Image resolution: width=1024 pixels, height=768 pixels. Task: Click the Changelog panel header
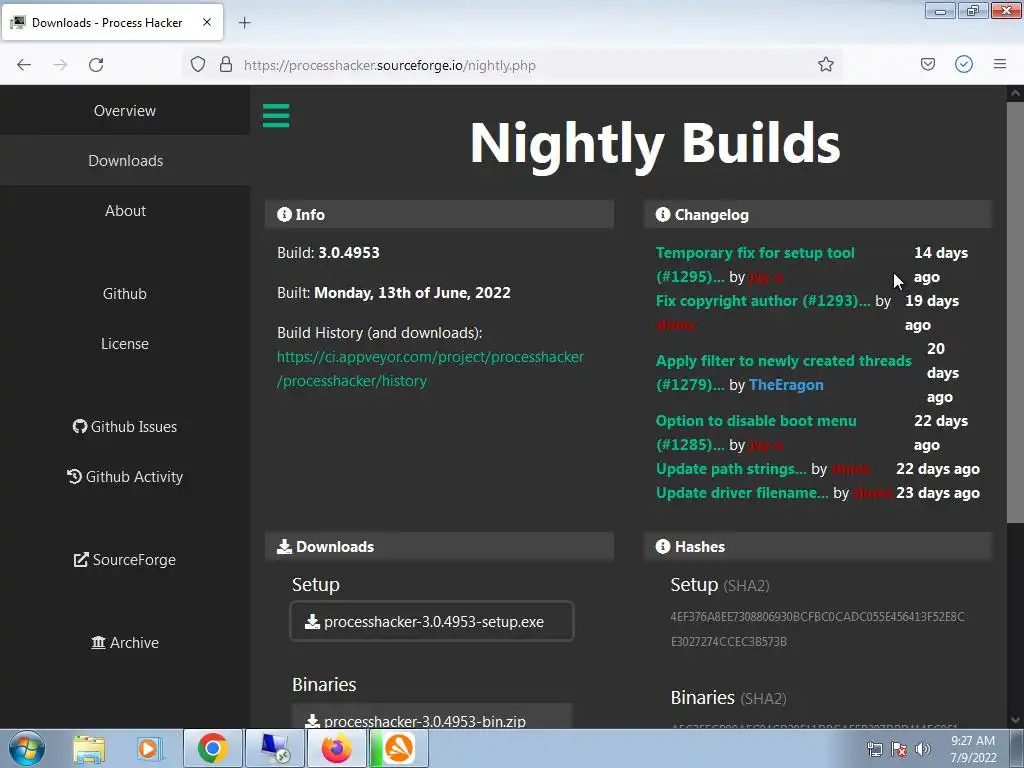(818, 214)
